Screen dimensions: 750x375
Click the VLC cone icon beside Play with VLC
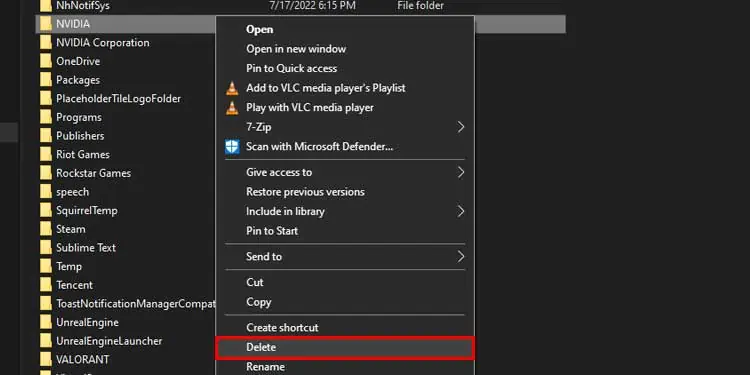(x=232, y=108)
